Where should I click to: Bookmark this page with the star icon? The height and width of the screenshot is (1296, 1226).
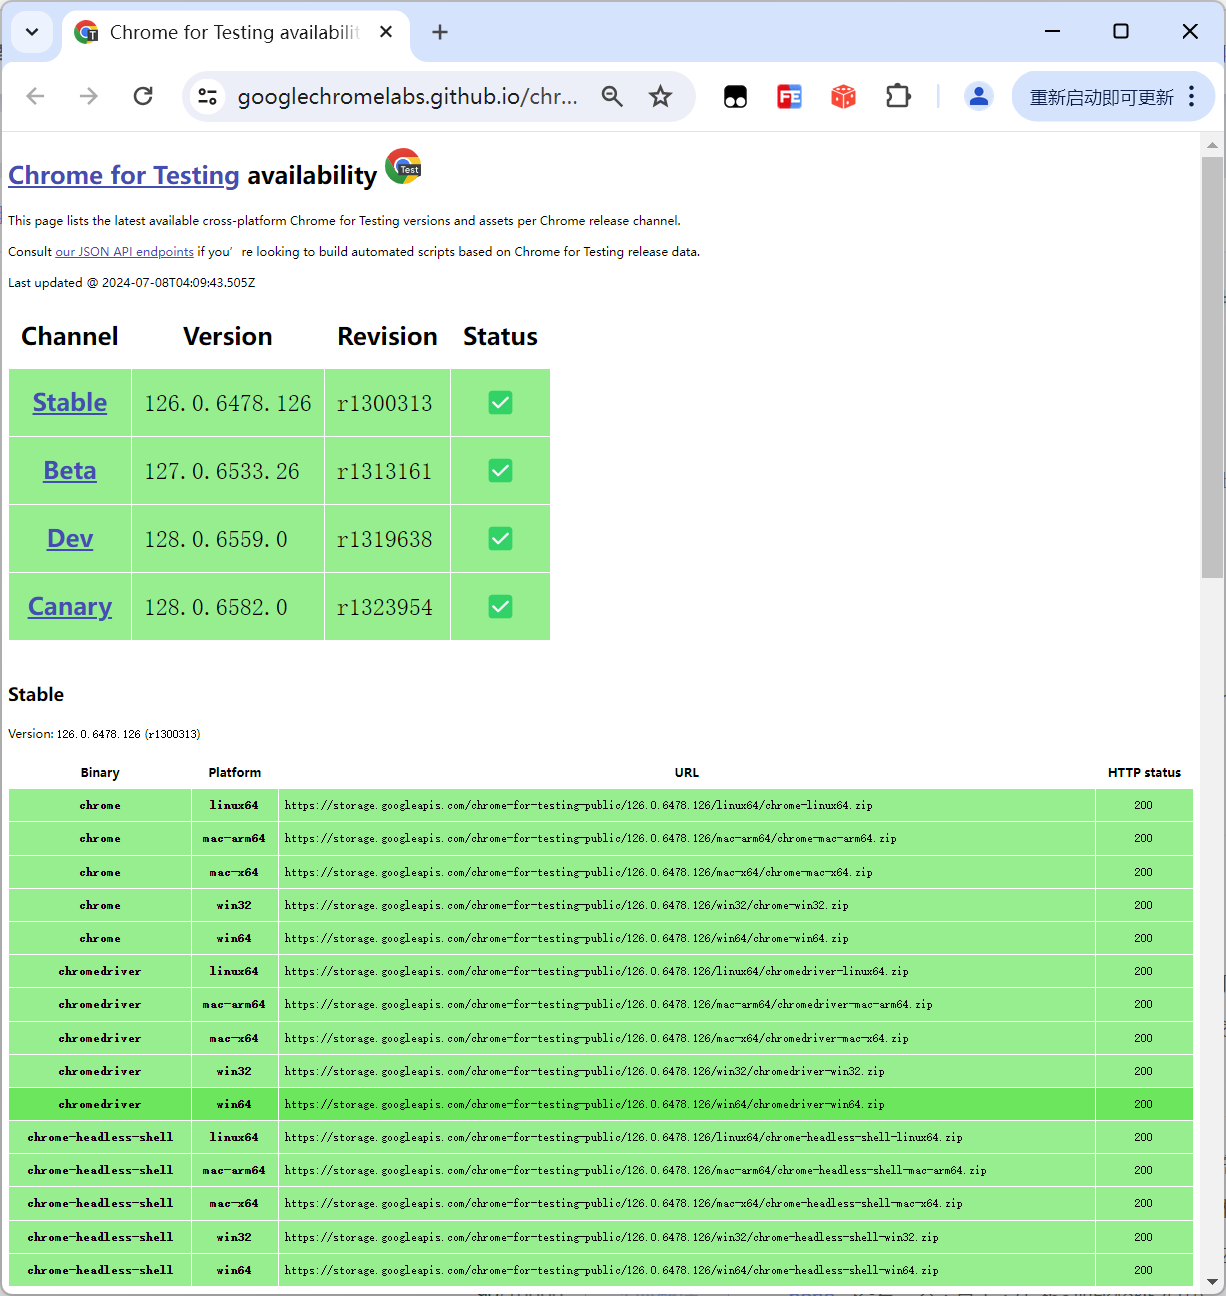tap(660, 96)
